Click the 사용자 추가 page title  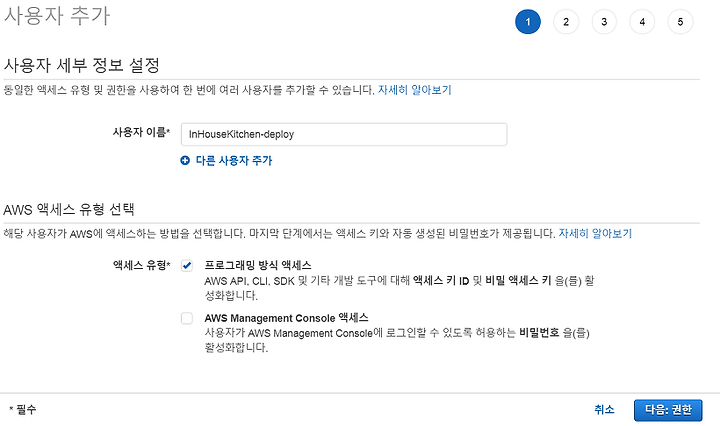57,16
